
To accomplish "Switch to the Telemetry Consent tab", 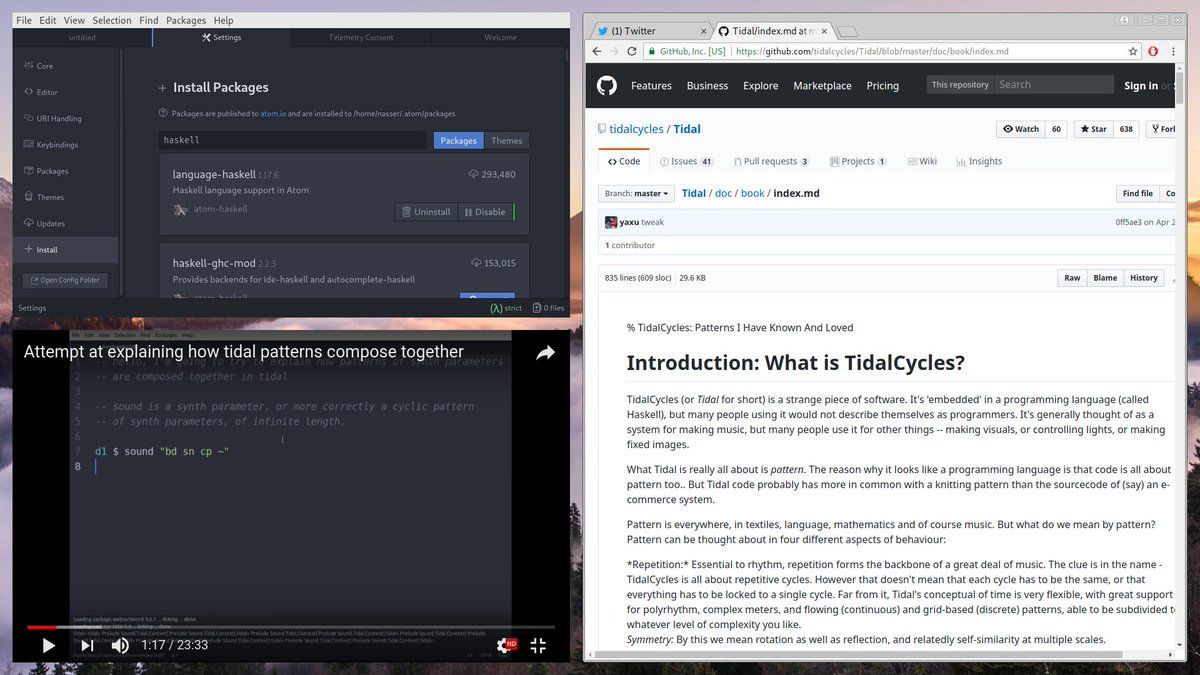I will (361, 38).
